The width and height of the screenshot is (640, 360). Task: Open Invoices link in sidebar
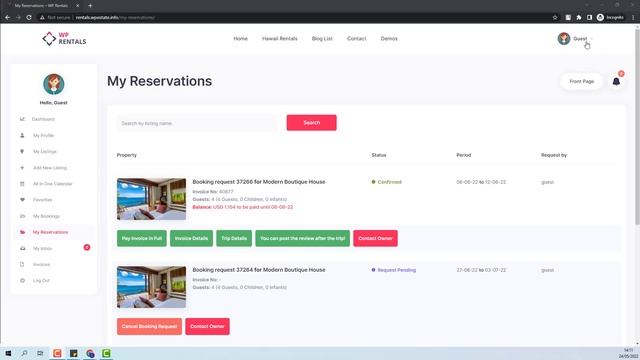tap(41, 264)
